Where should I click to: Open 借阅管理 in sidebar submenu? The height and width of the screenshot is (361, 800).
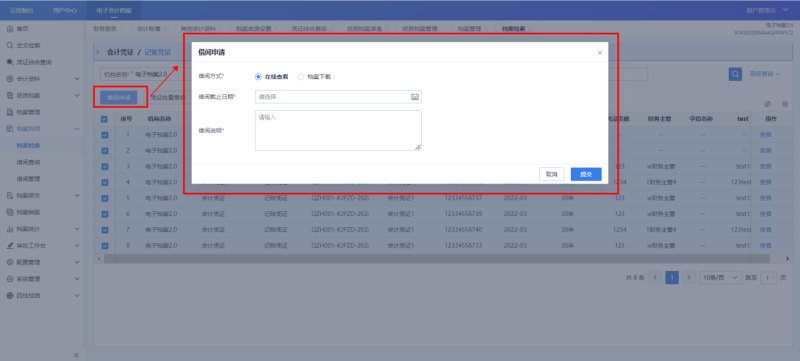tap(29, 179)
